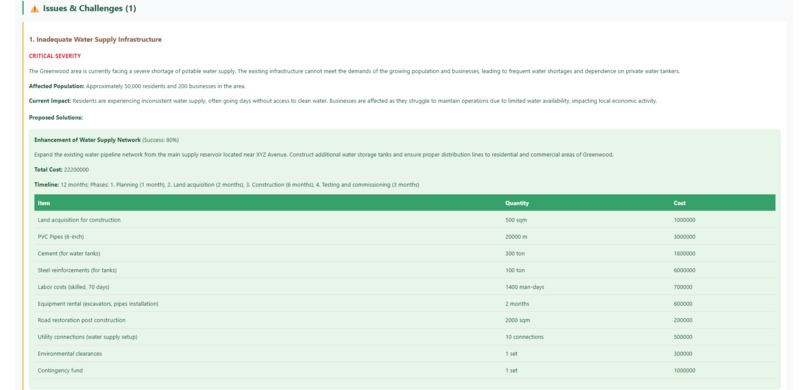Click the "Total Cost:" label
The height and width of the screenshot is (390, 806).
click(48, 170)
